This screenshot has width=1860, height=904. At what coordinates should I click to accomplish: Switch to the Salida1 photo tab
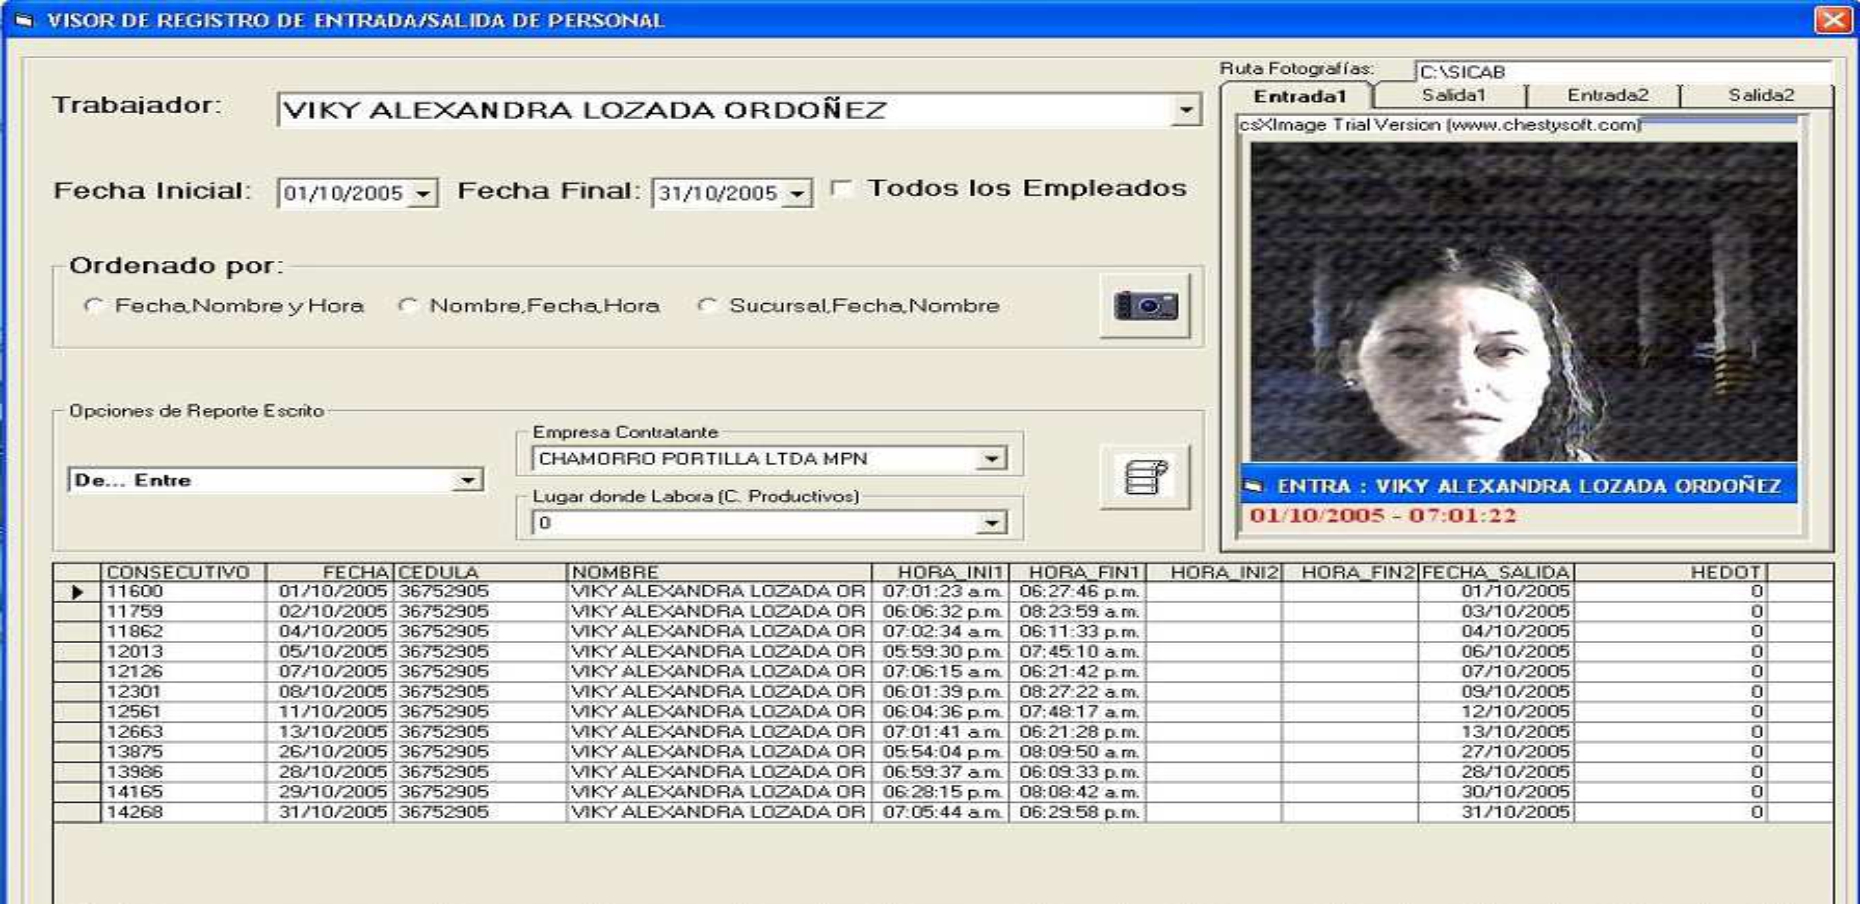pos(1452,96)
